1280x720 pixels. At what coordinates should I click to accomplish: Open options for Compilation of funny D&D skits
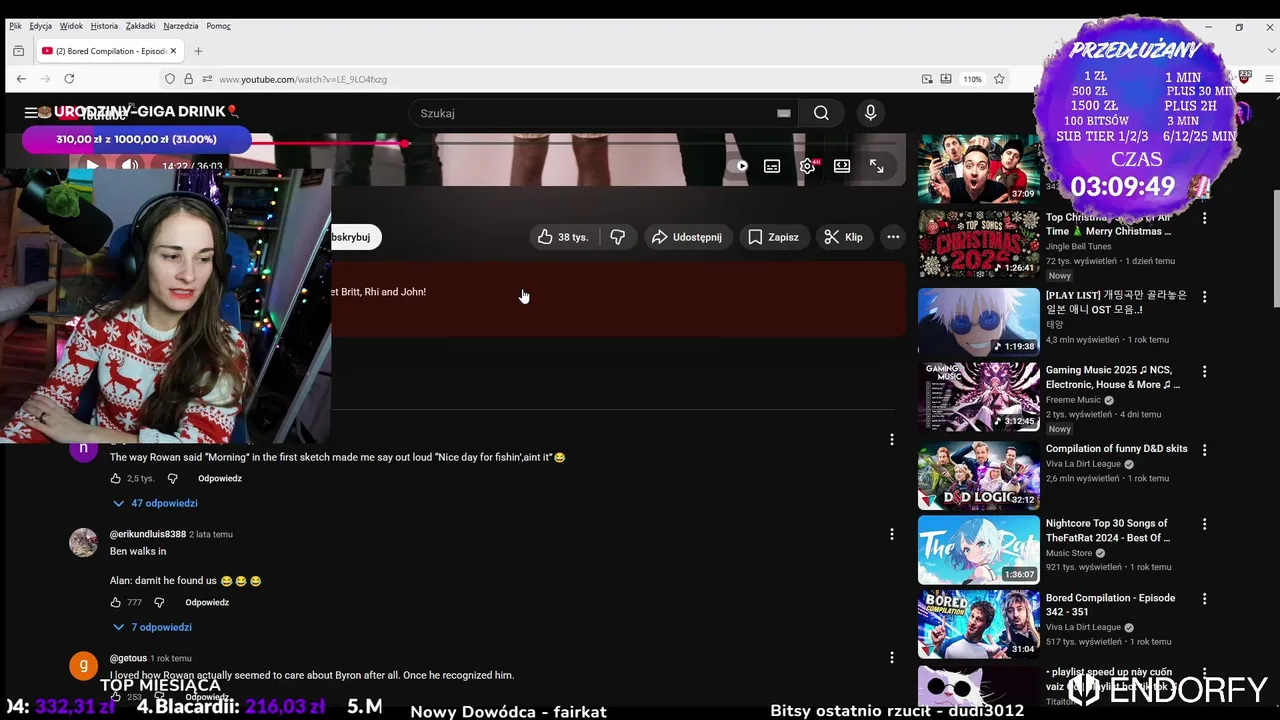pos(1205,449)
